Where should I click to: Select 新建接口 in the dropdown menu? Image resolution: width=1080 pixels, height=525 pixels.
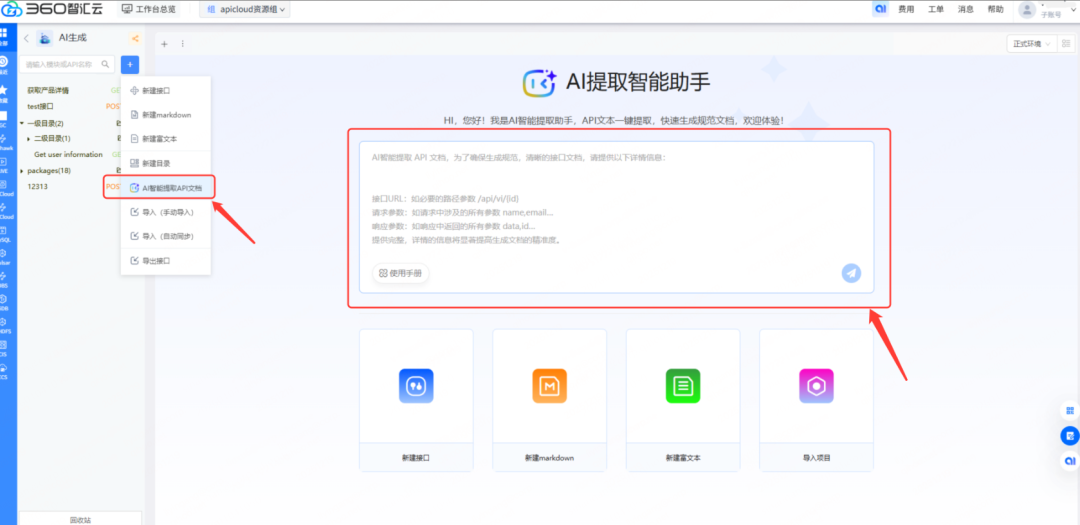point(165,90)
